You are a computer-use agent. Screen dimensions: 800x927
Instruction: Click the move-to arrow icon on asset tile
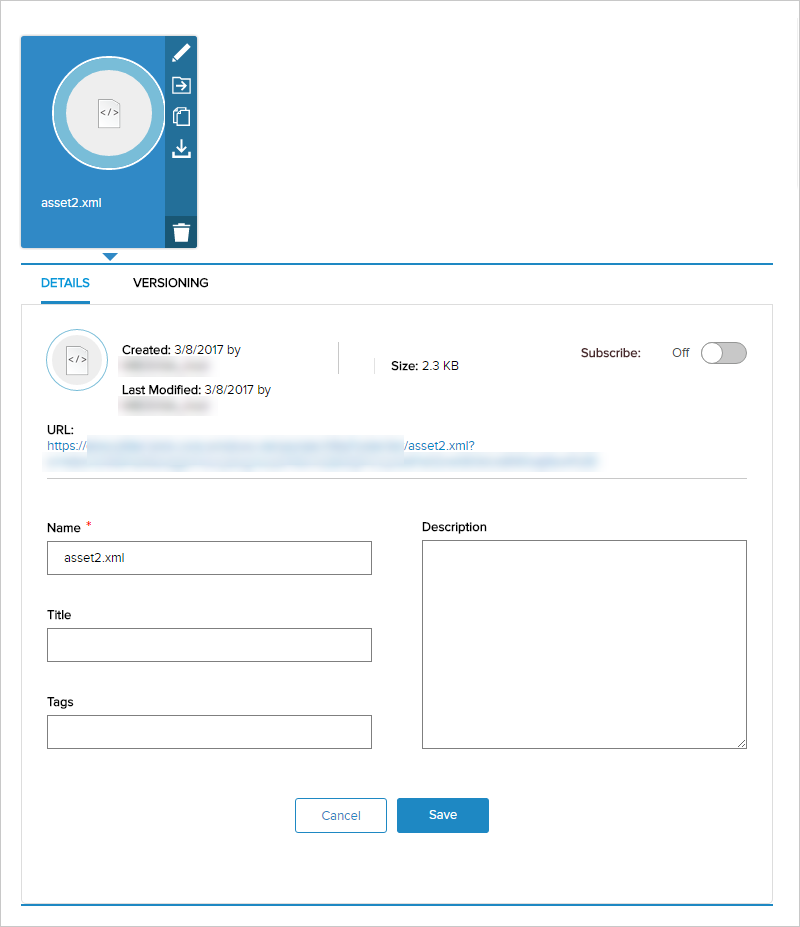(x=181, y=85)
